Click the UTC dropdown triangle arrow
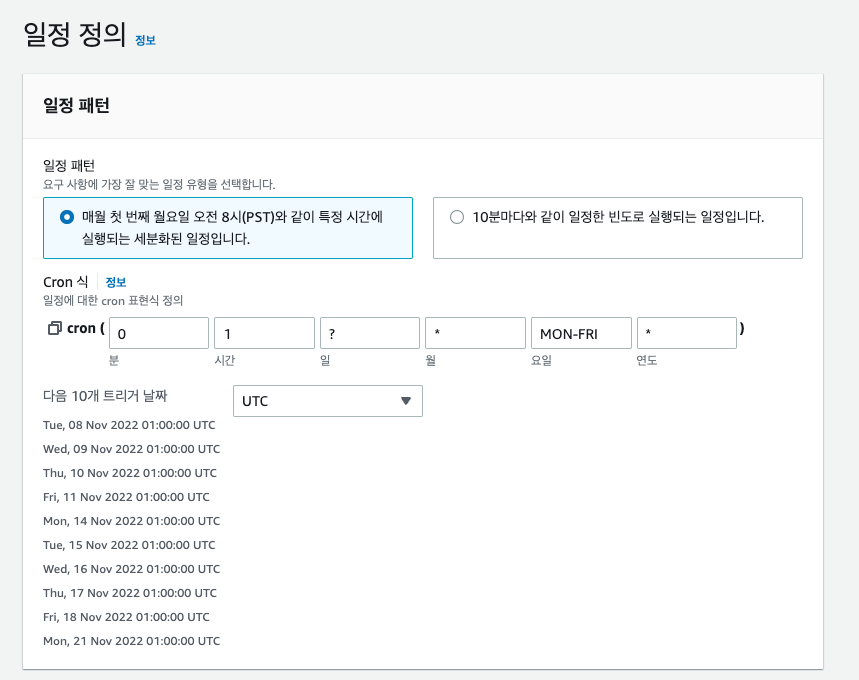 405,401
